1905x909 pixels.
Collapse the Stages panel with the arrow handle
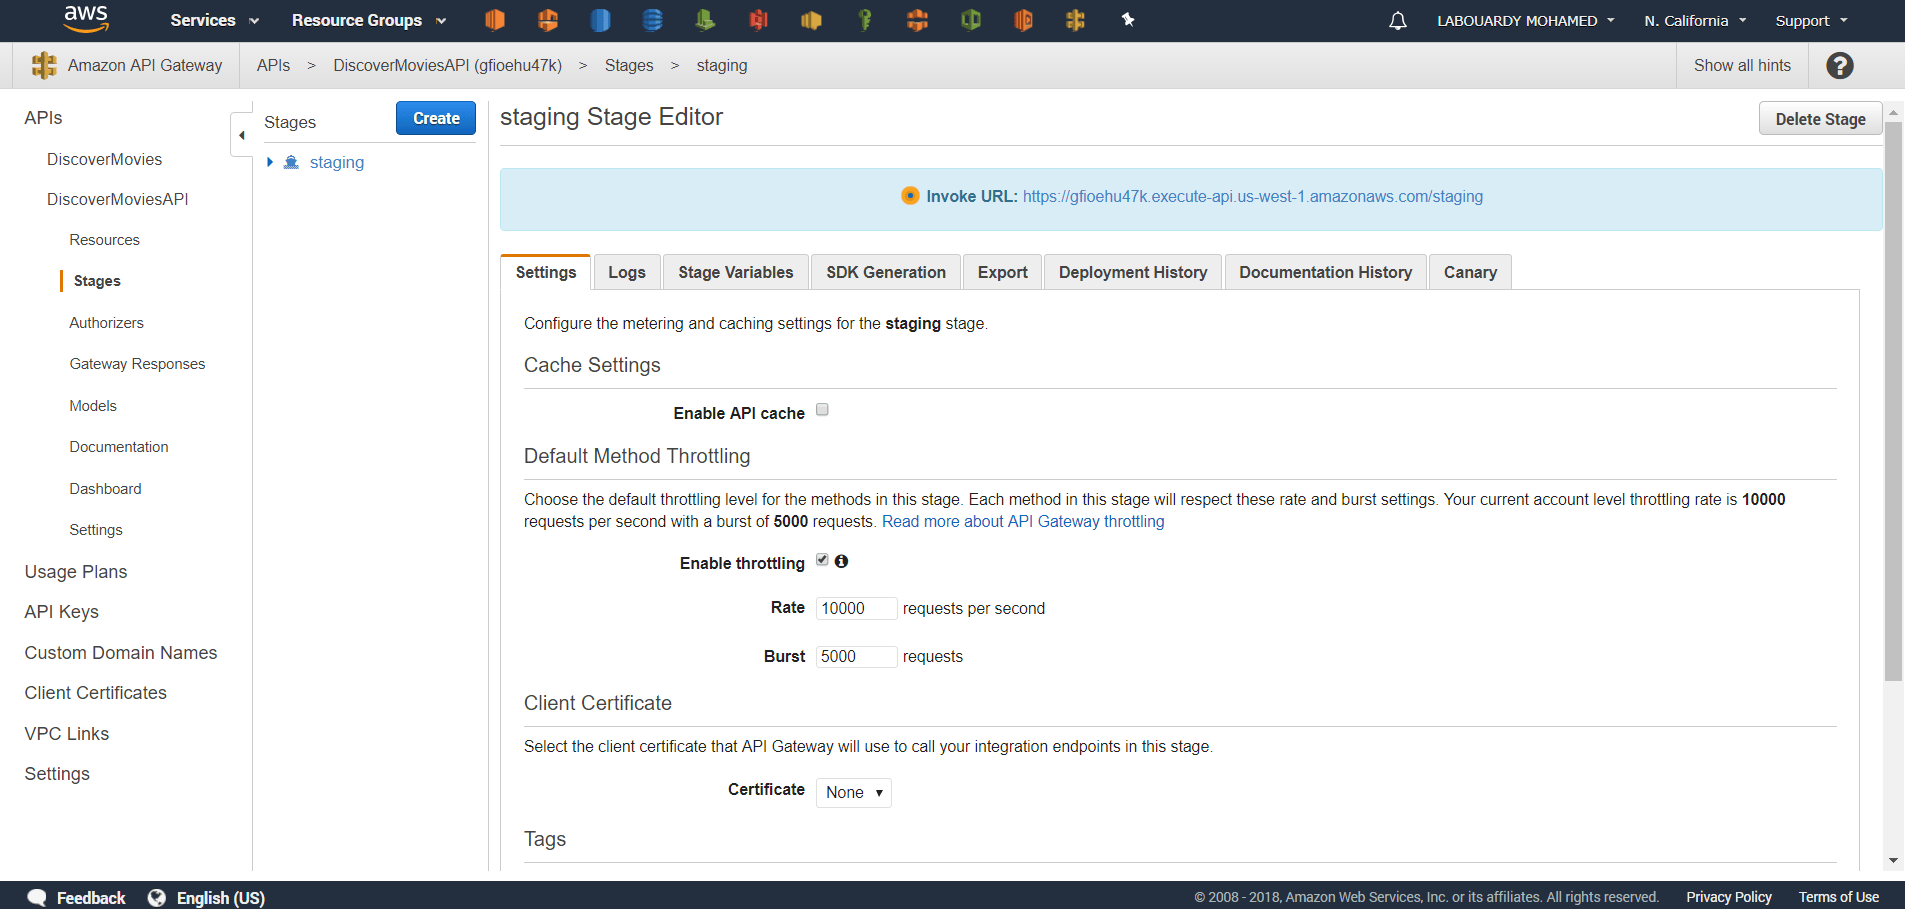(241, 135)
